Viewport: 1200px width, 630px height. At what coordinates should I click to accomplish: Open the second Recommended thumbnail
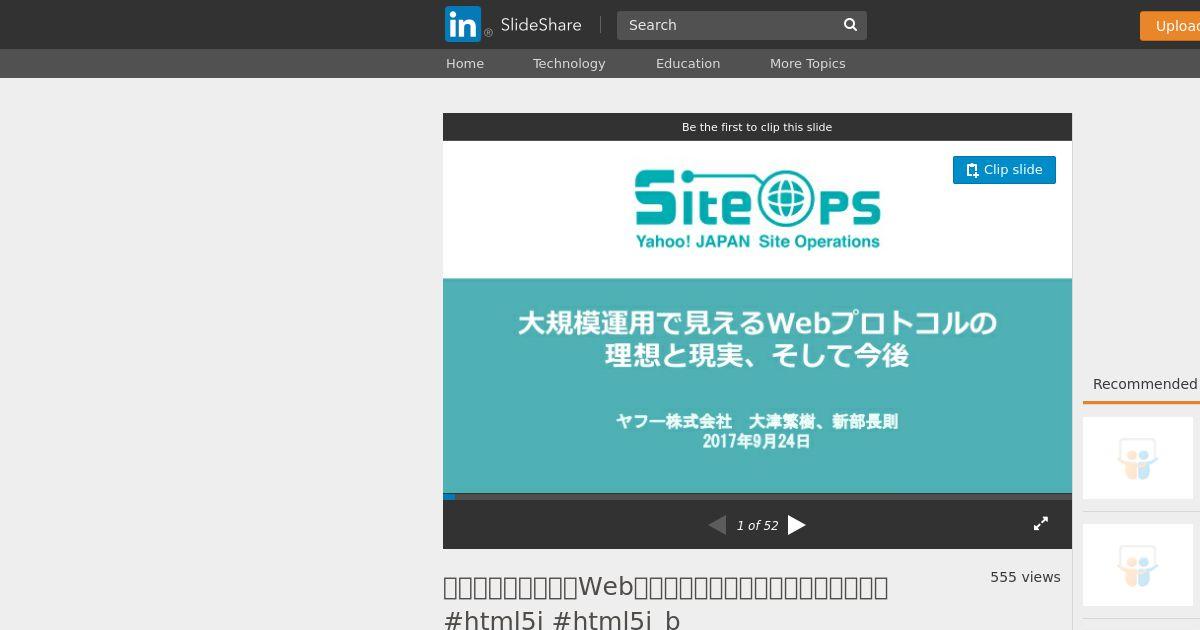(x=1138, y=565)
